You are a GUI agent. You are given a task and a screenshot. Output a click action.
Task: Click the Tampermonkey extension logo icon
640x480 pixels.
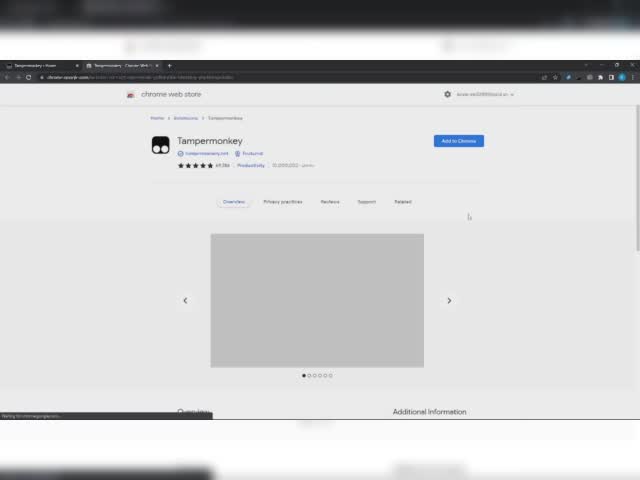[x=160, y=145]
